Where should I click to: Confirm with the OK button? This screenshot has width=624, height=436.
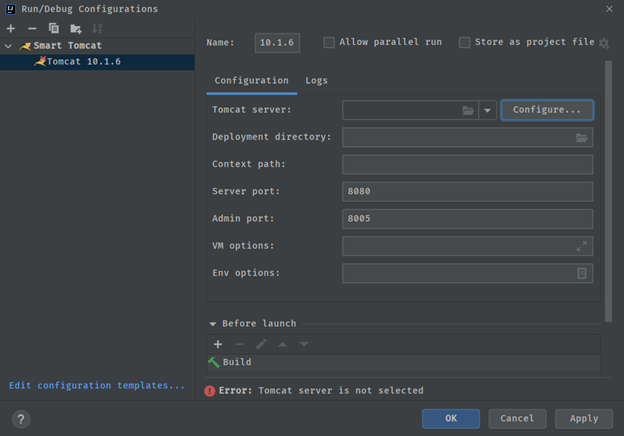point(451,418)
